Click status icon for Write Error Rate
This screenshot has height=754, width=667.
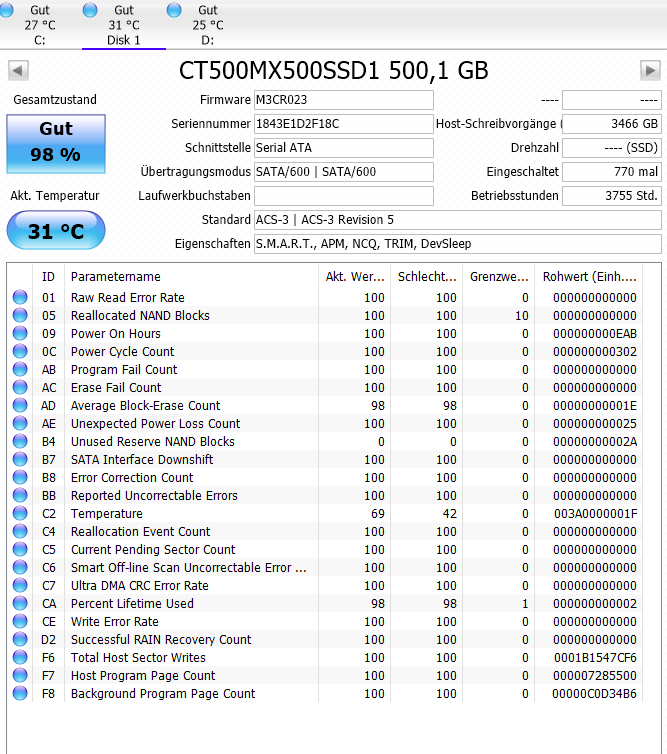(x=20, y=621)
